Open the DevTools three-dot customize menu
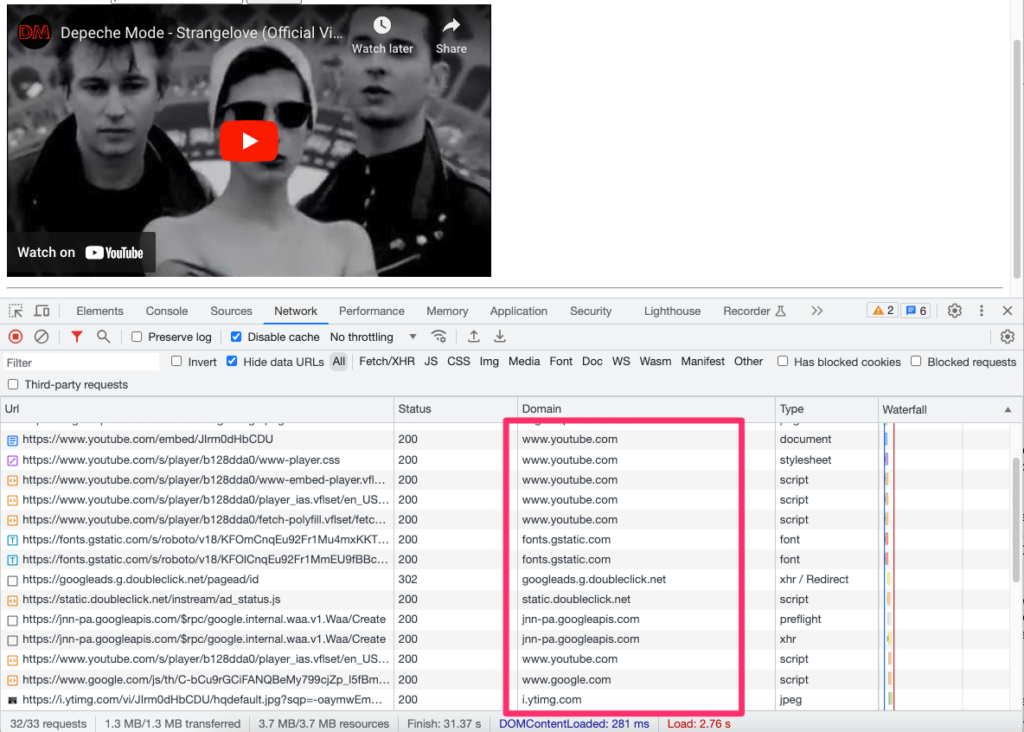The image size is (1024, 732). click(x=982, y=311)
